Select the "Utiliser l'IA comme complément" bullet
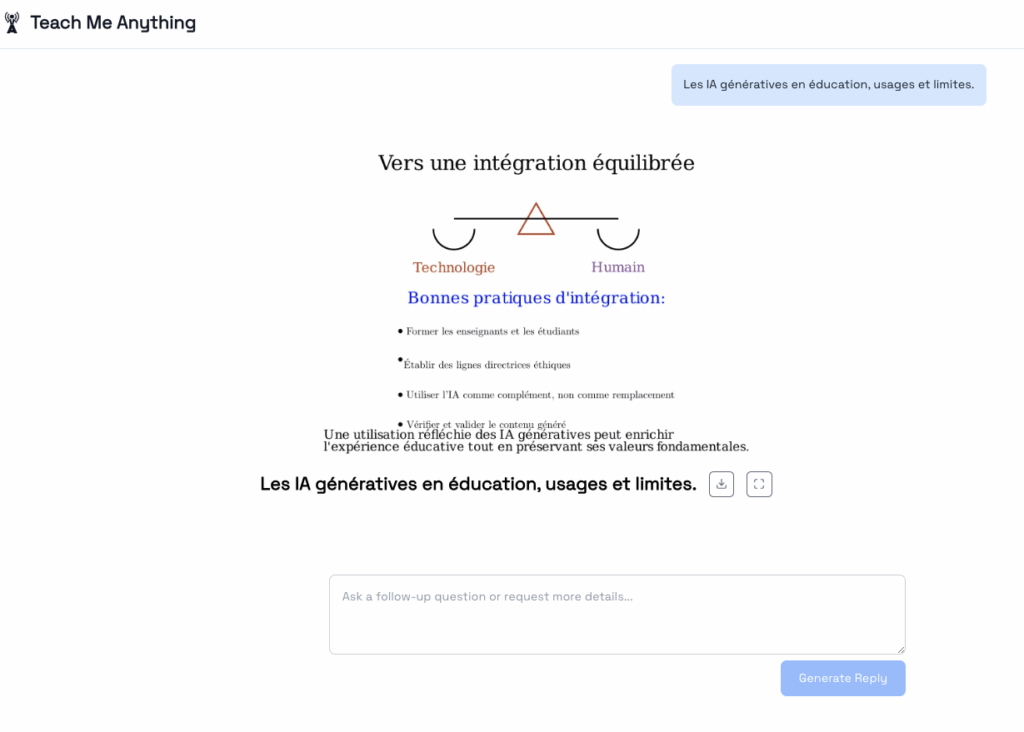 [540, 395]
